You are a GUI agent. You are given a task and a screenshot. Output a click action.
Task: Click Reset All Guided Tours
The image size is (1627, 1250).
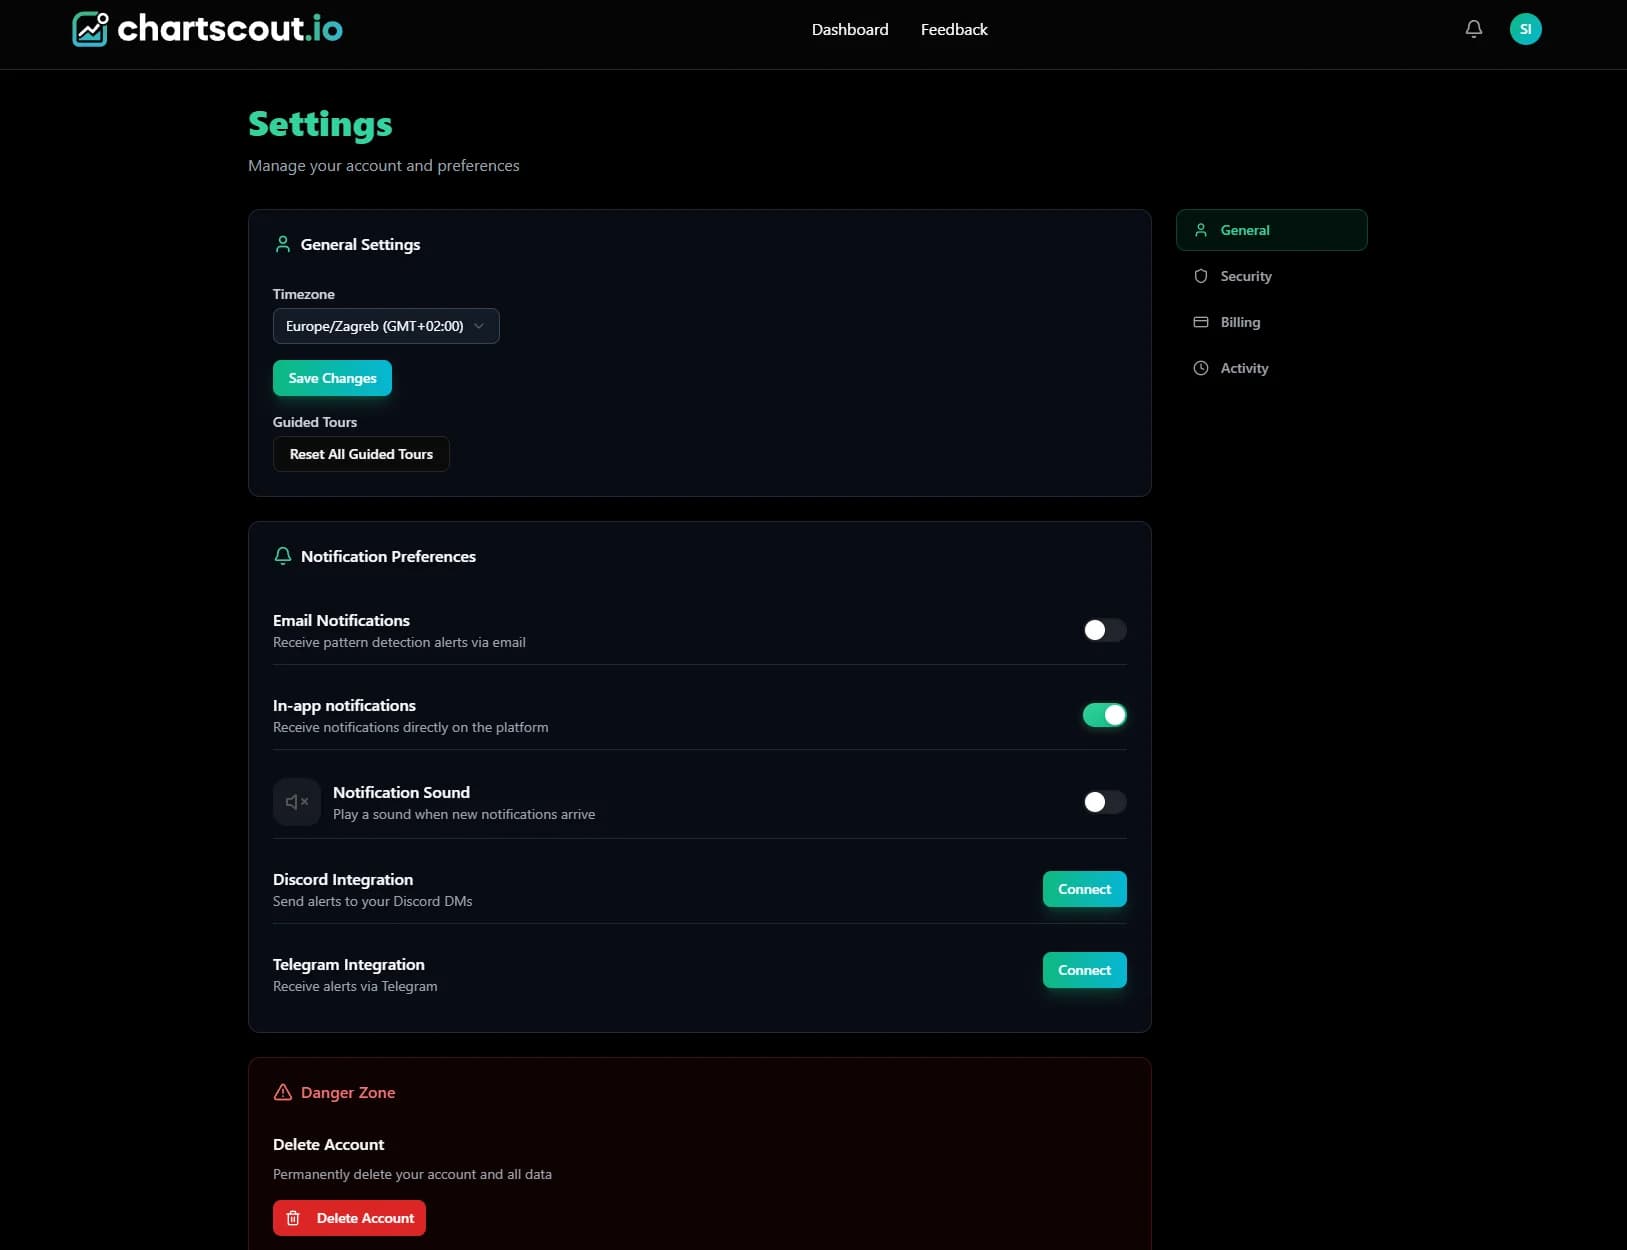360,454
